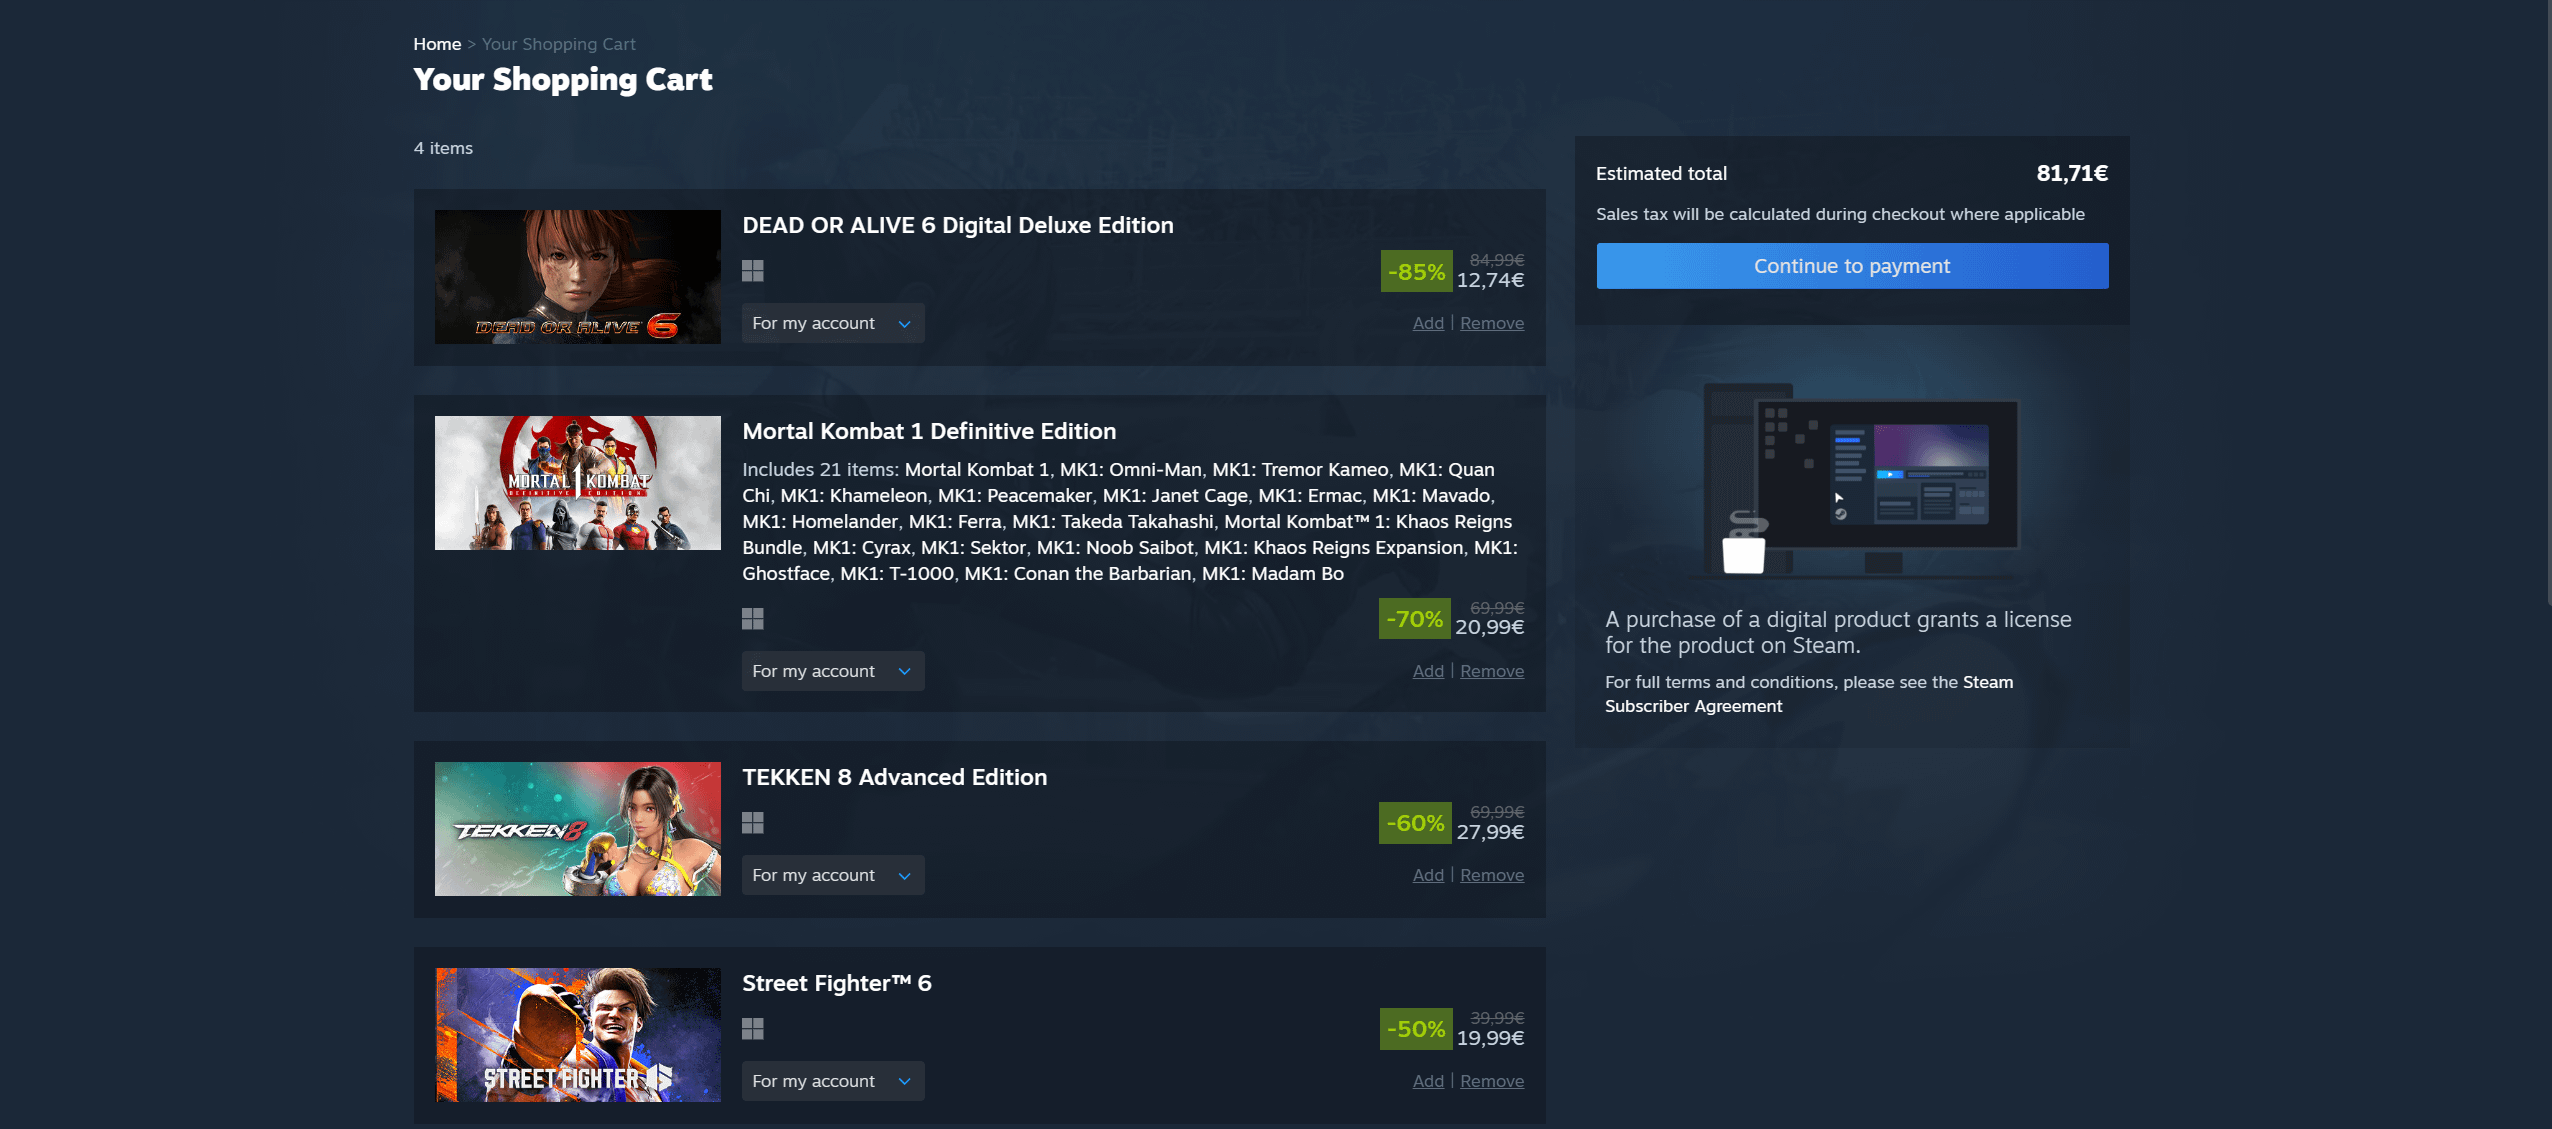Viewport: 2552px width, 1129px height.
Task: Click Continue to payment button
Action: [x=1852, y=266]
